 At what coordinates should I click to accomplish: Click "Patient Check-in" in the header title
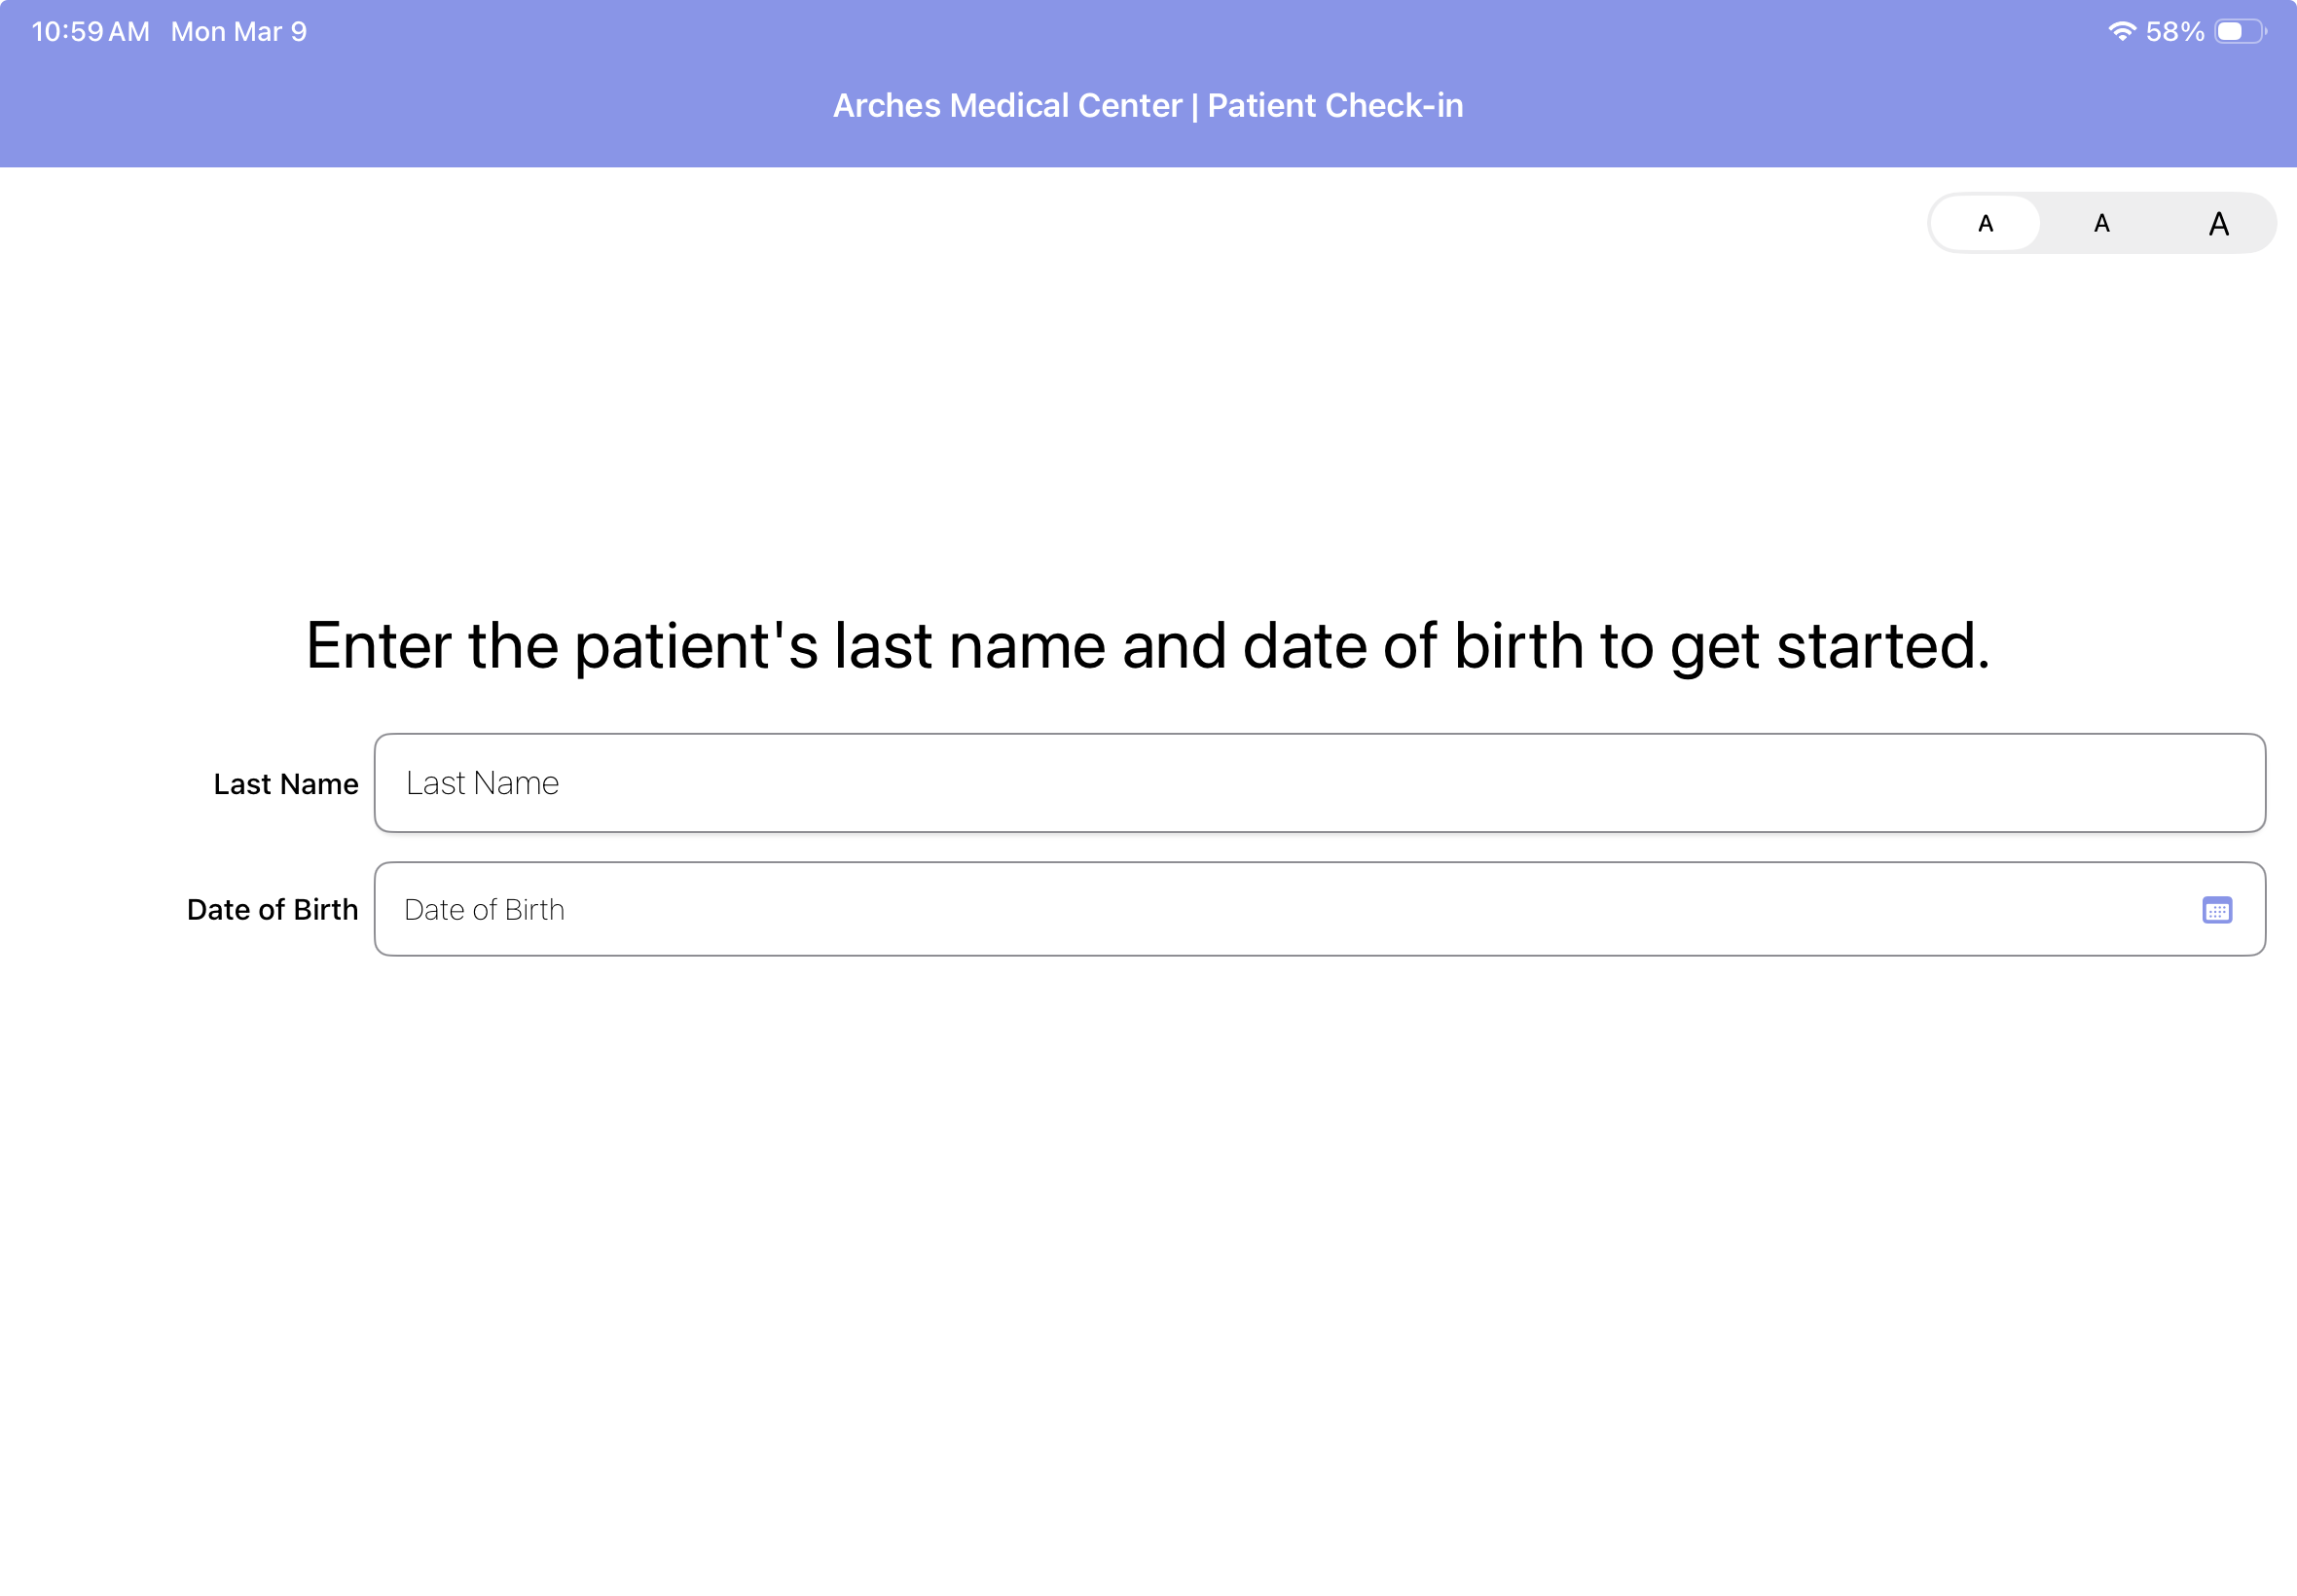pyautogui.click(x=1335, y=105)
